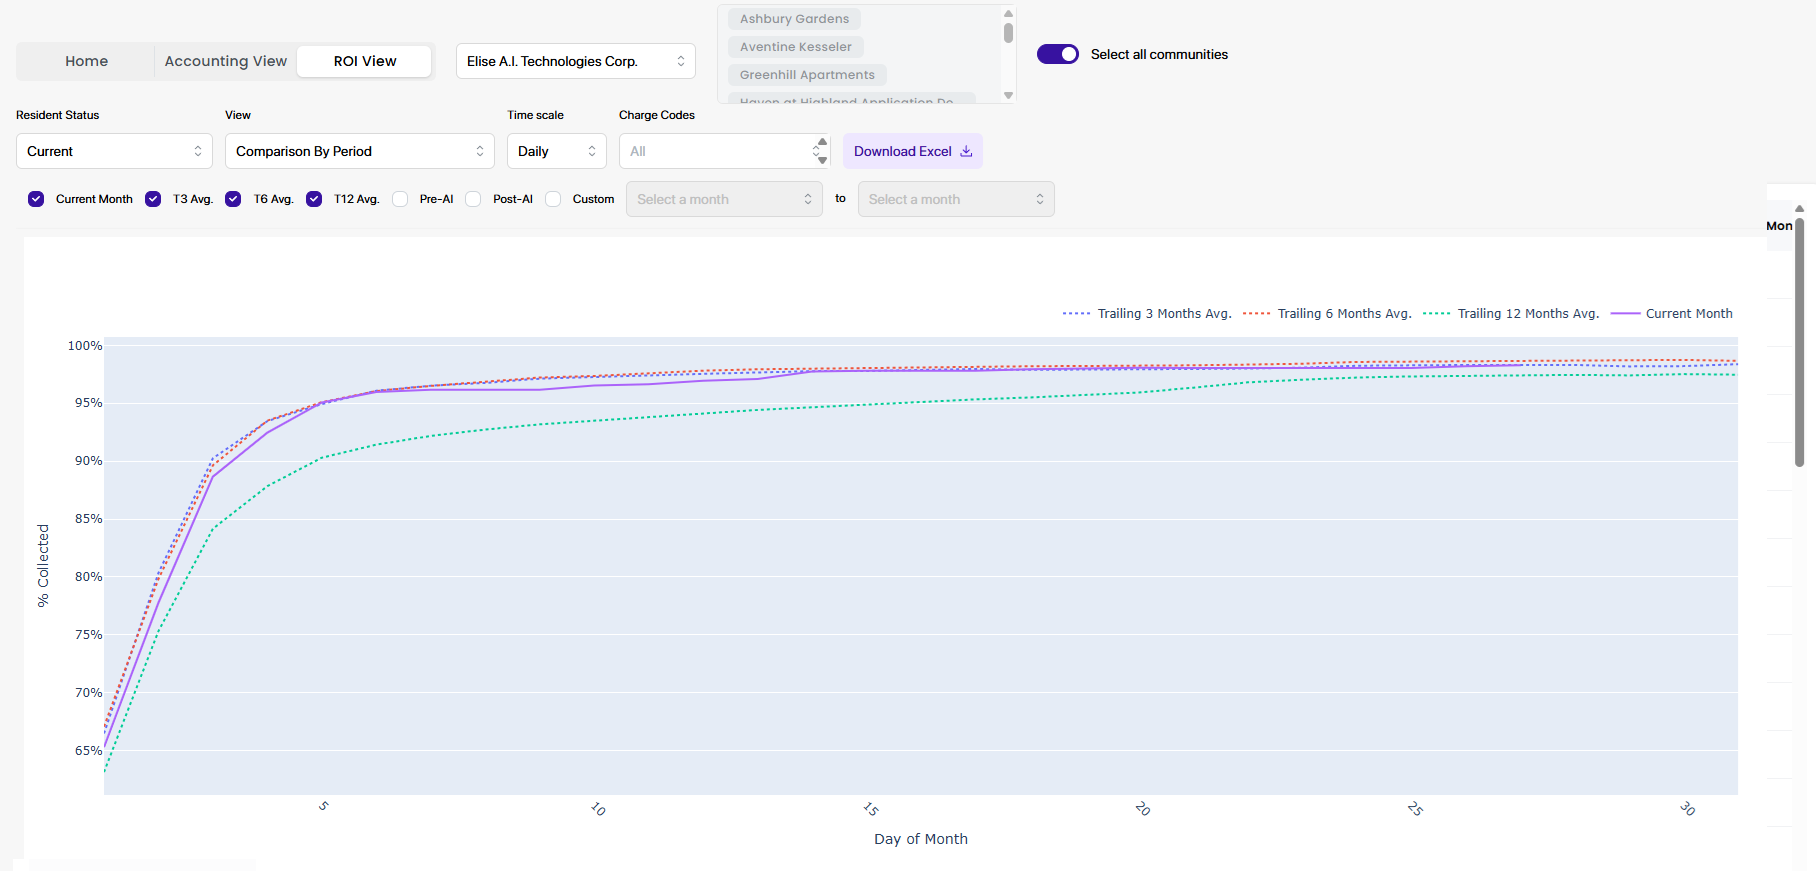Click the communities list scroll-up arrow
This screenshot has height=871, width=1816.
[1008, 13]
